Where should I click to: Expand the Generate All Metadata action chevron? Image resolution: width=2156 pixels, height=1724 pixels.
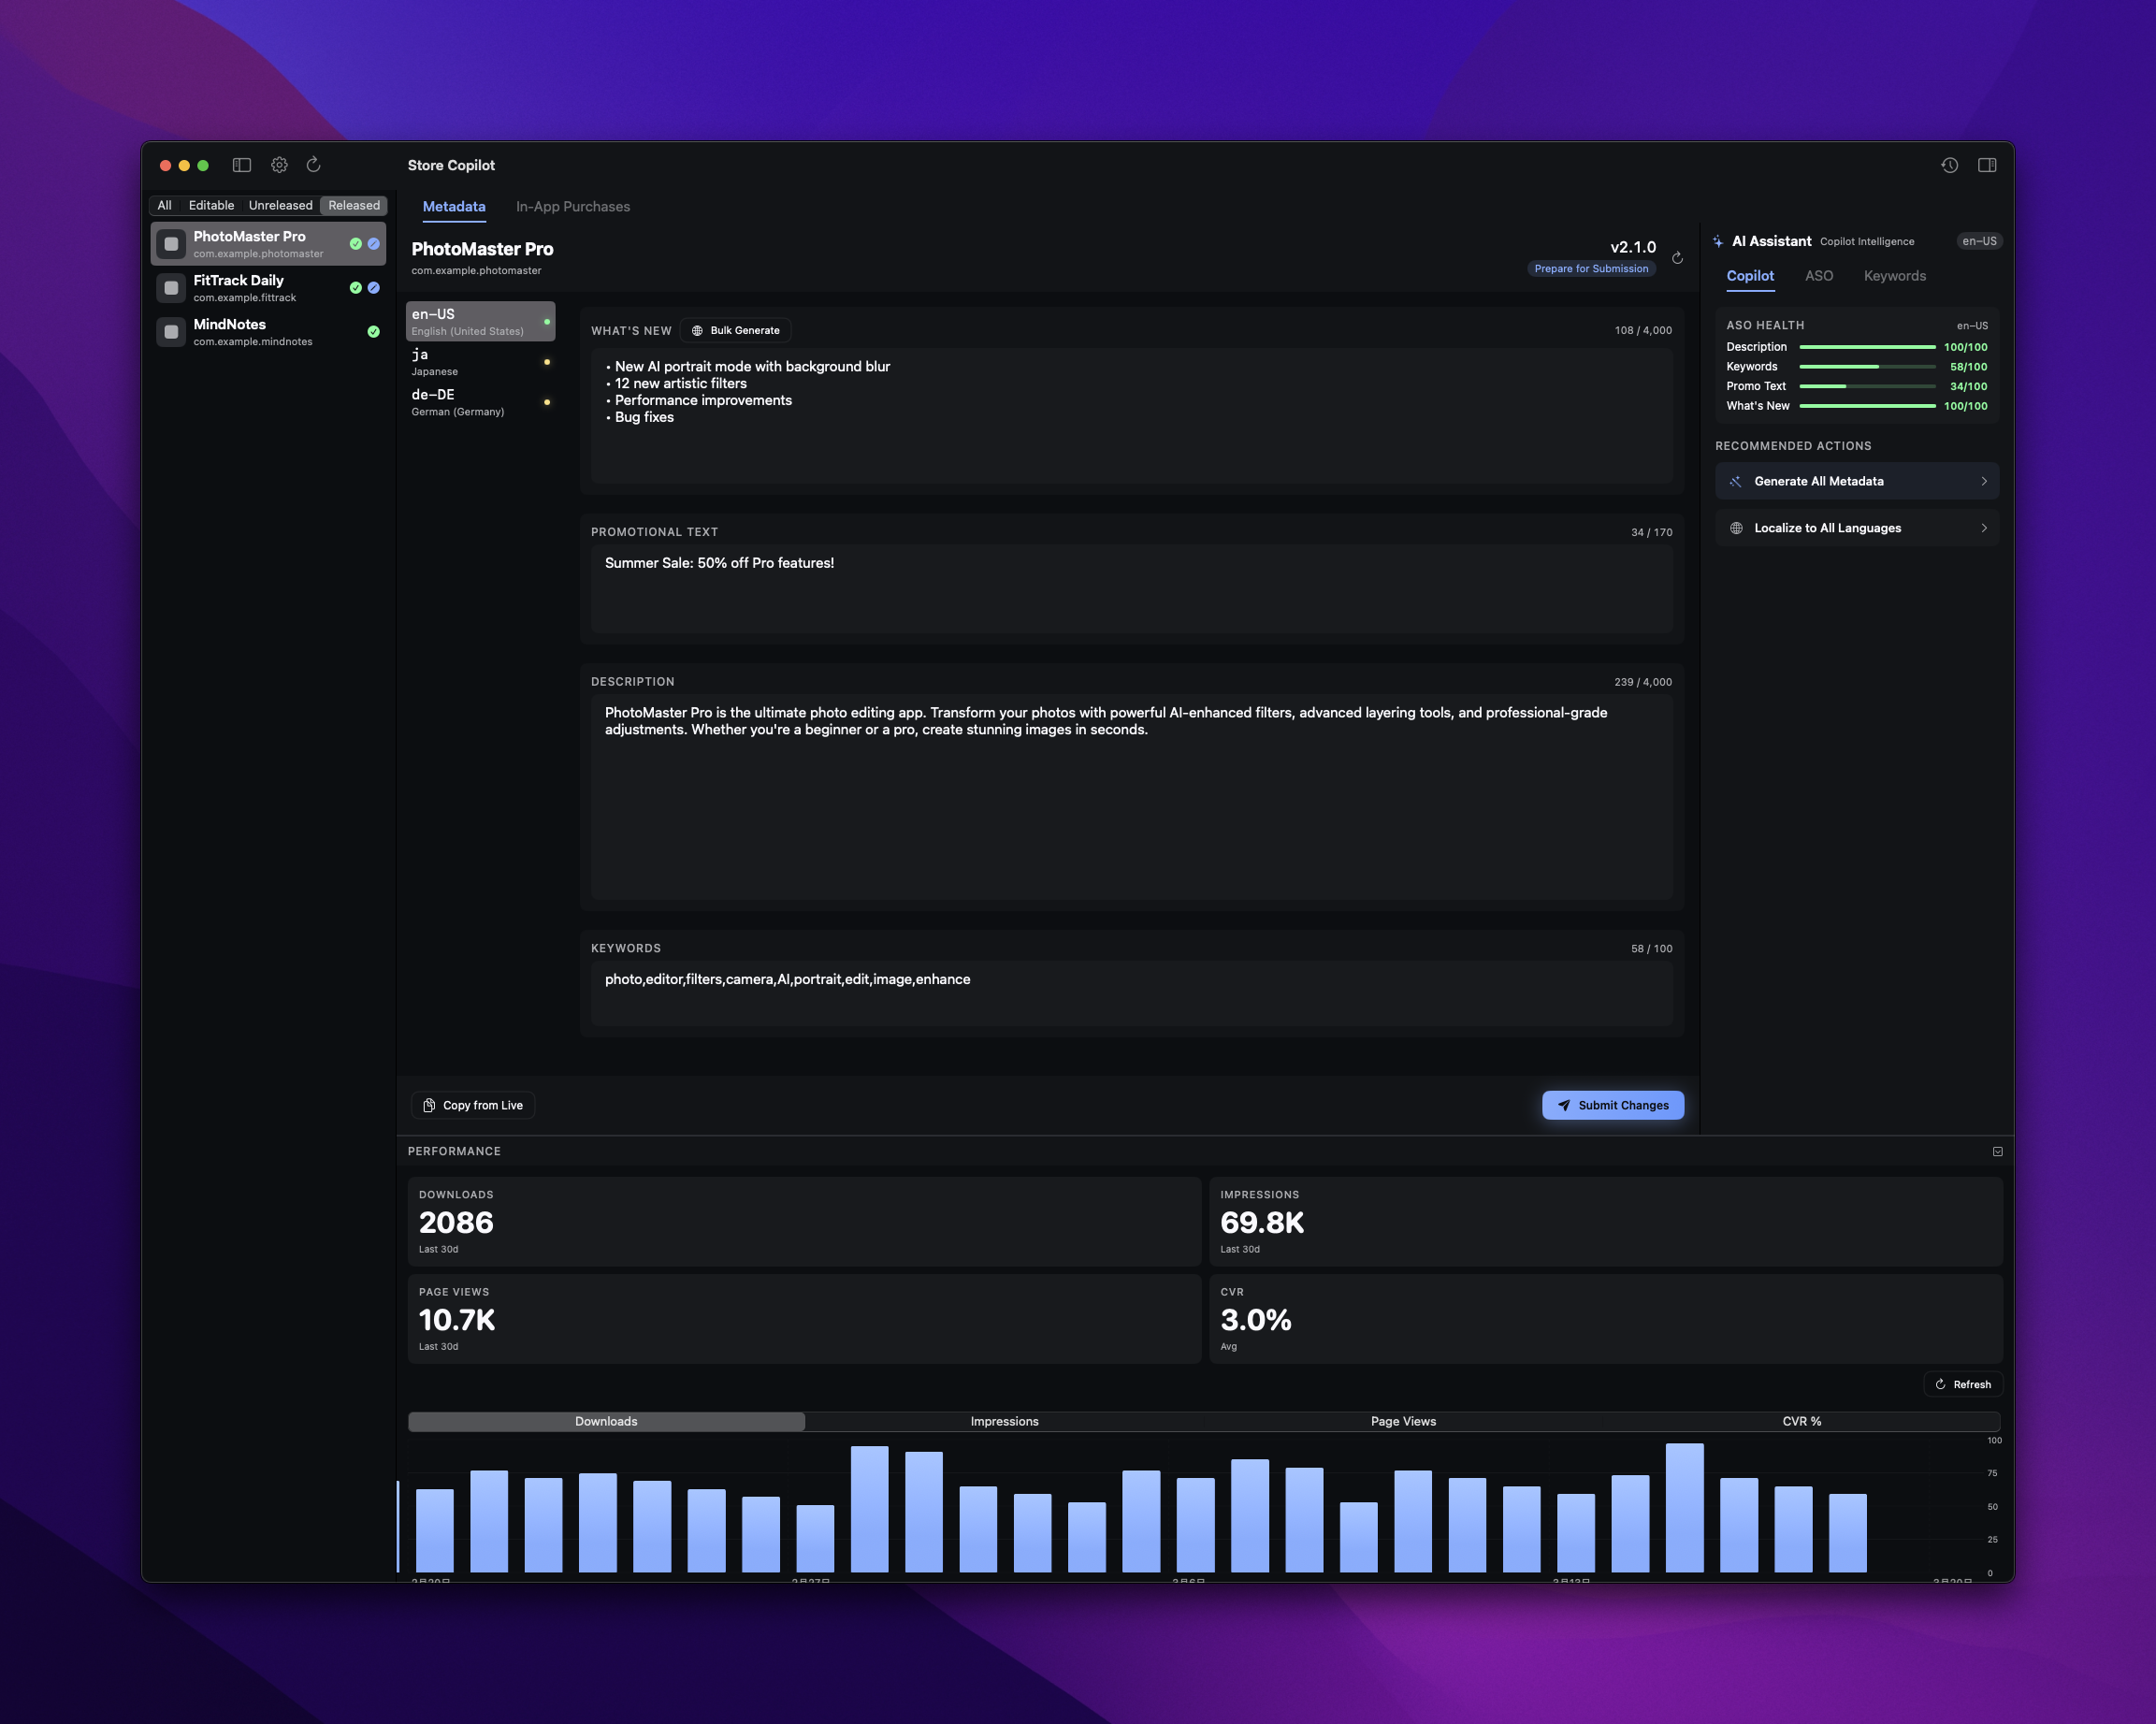coord(1985,481)
